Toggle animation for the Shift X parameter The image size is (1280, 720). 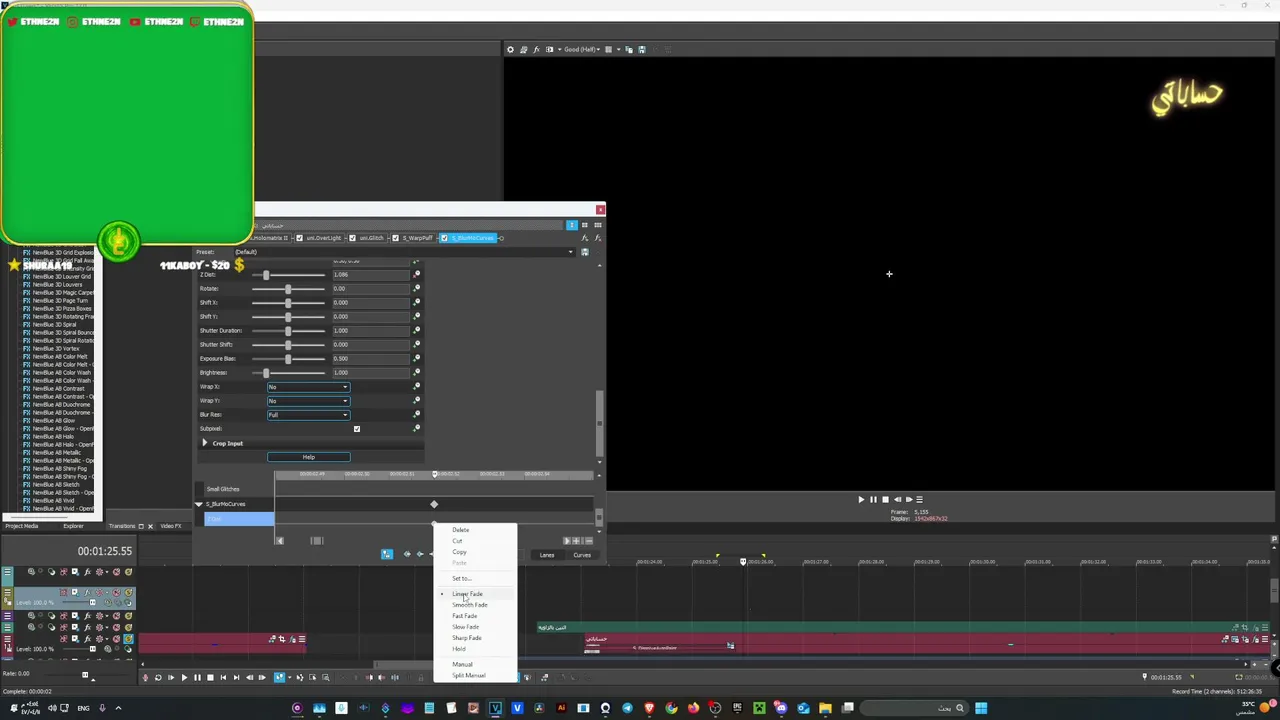click(x=417, y=303)
